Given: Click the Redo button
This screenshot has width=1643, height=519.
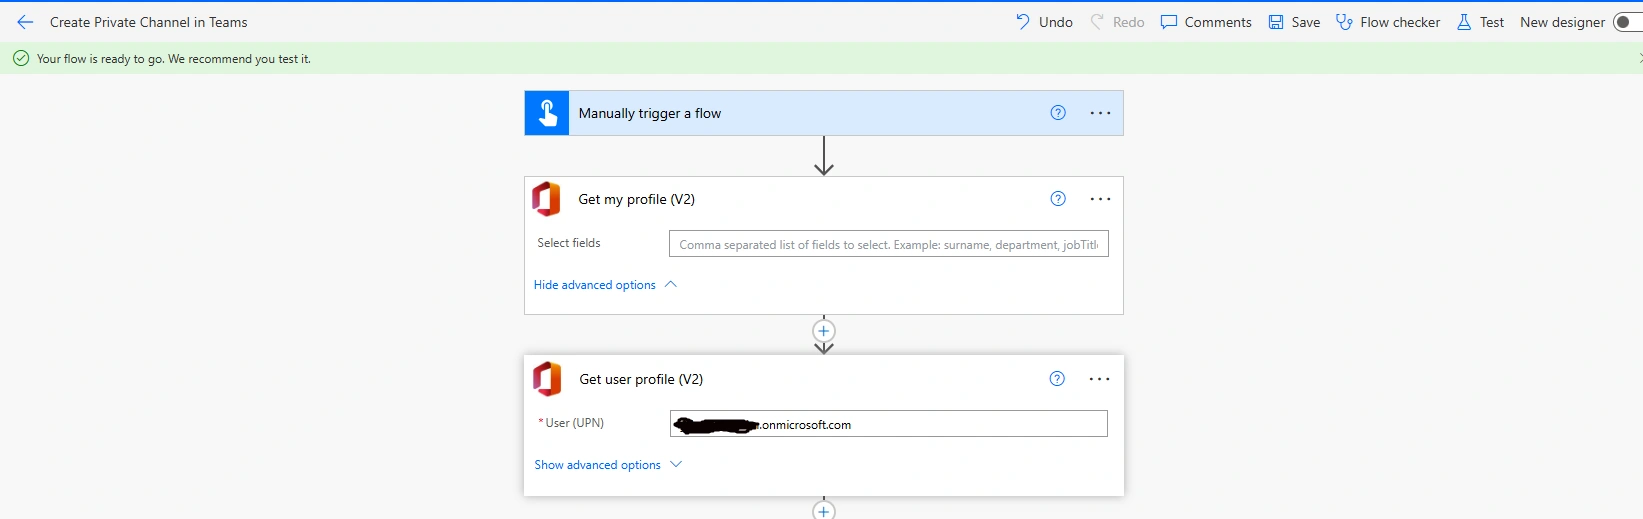Looking at the screenshot, I should coord(1117,22).
